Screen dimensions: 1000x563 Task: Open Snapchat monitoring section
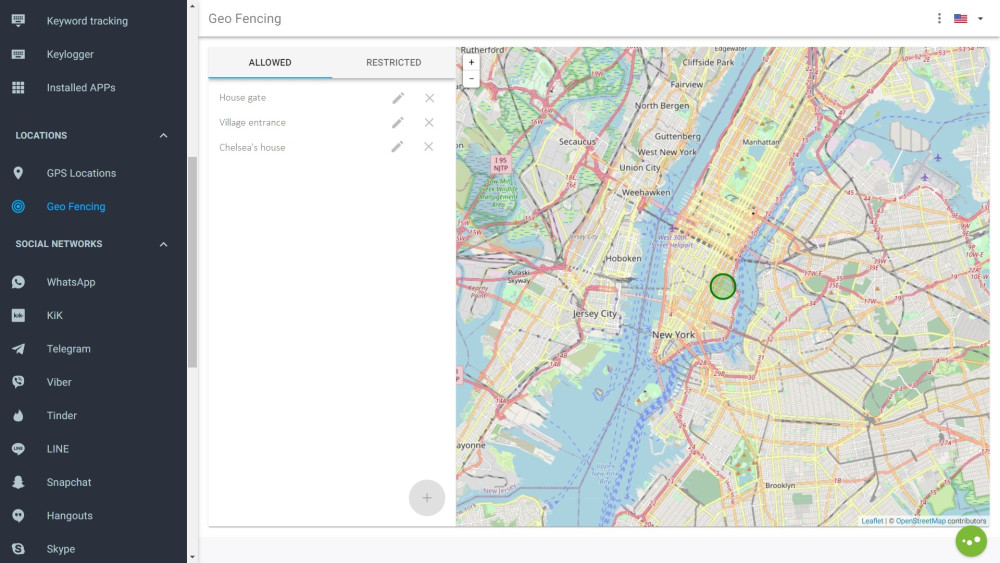[x=69, y=482]
